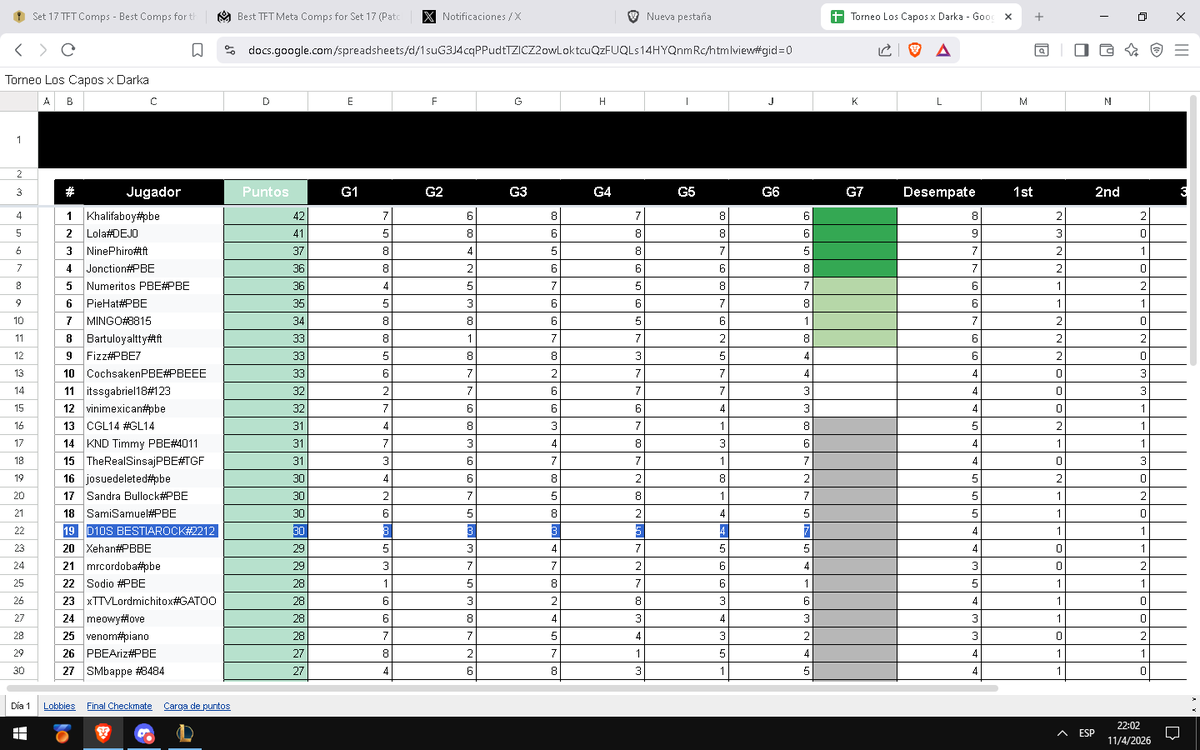Select xTTVLordmichitox#GATOO cell
Screen dimensions: 1200x750
[x=153, y=601]
